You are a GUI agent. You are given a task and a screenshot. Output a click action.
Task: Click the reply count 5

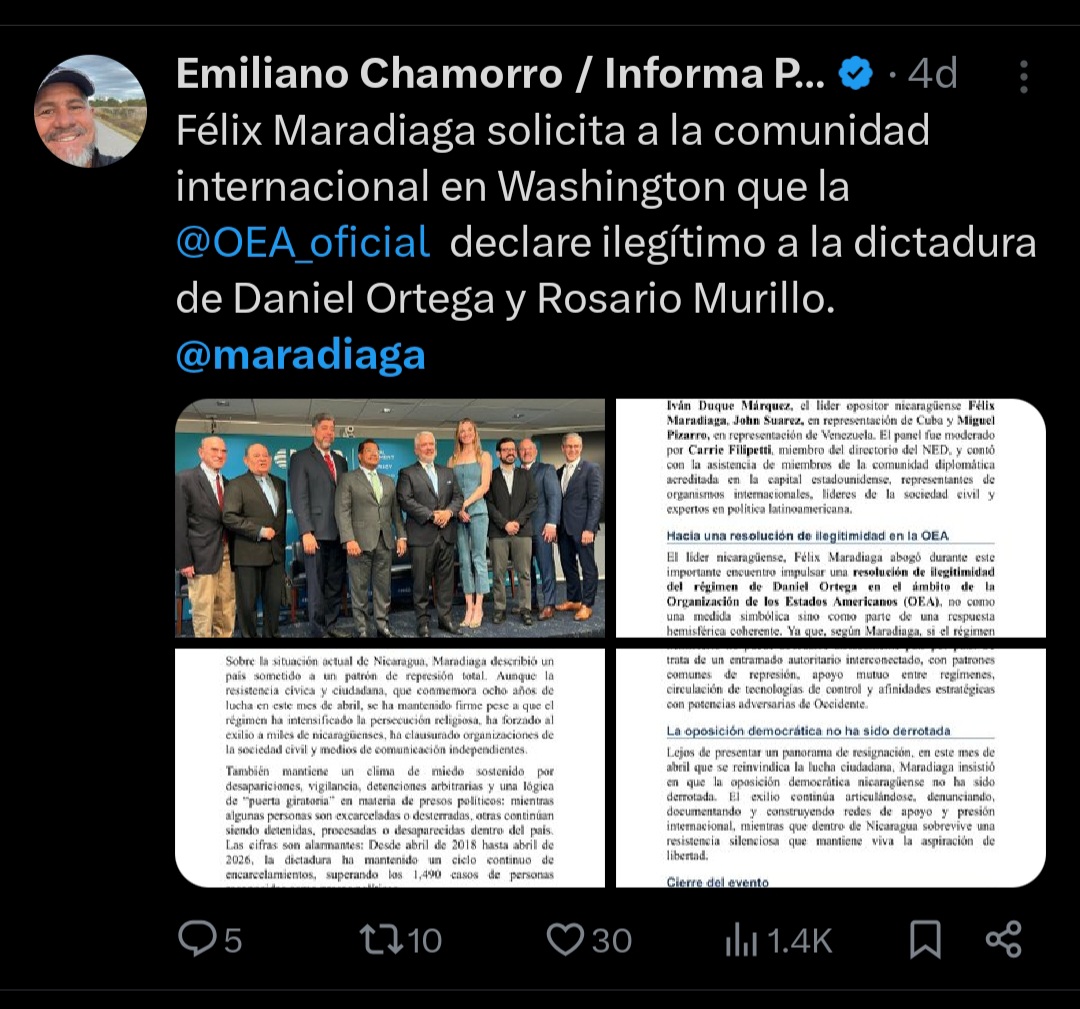(233, 941)
